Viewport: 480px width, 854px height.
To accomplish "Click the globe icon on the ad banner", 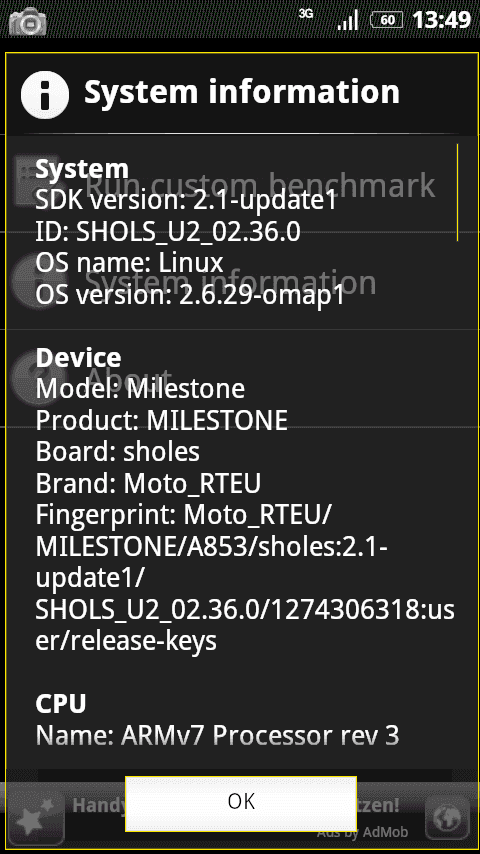I will 447,815.
